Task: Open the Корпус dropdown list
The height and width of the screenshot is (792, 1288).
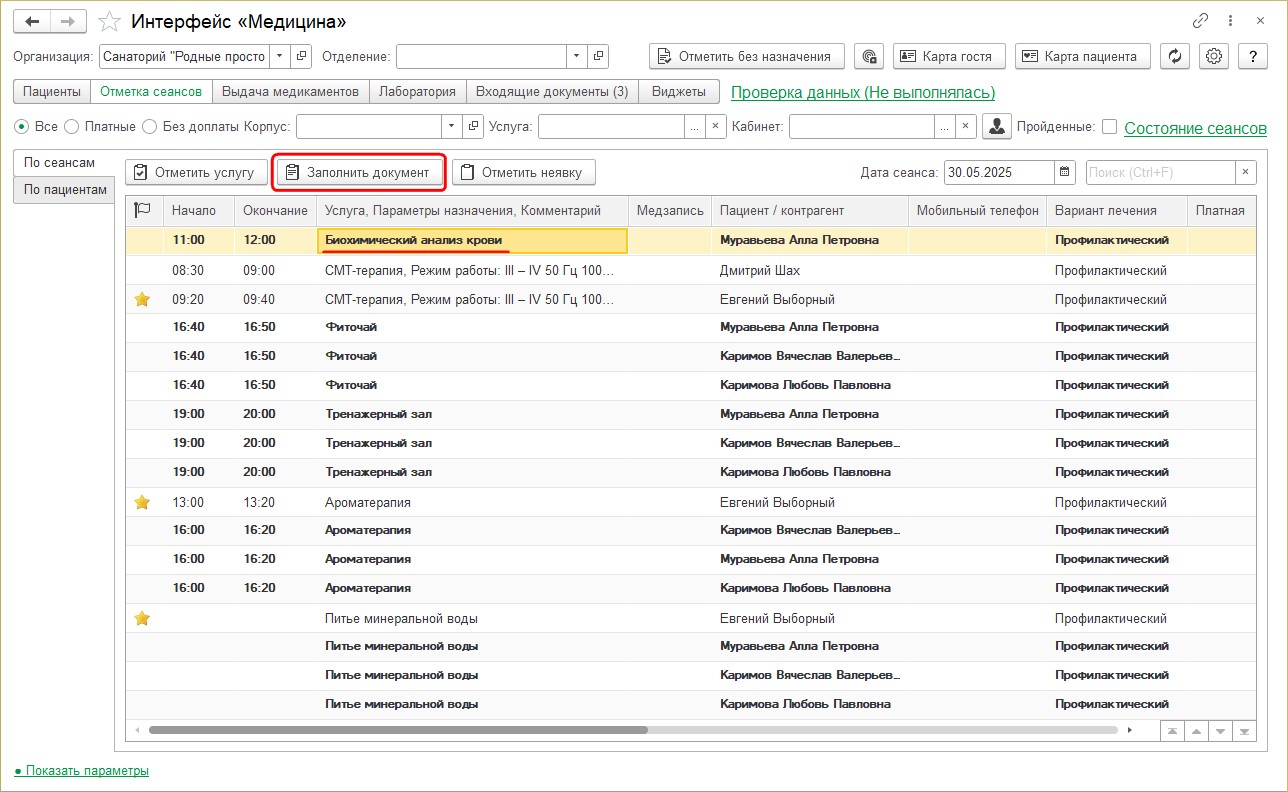Action: 451,127
